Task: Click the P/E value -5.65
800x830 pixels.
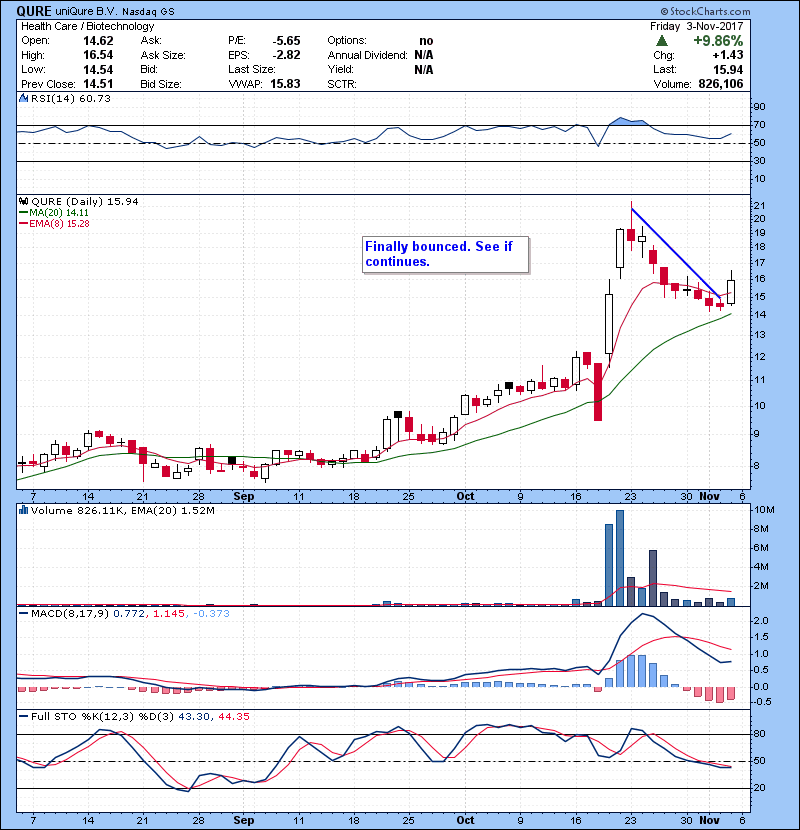Action: (286, 41)
